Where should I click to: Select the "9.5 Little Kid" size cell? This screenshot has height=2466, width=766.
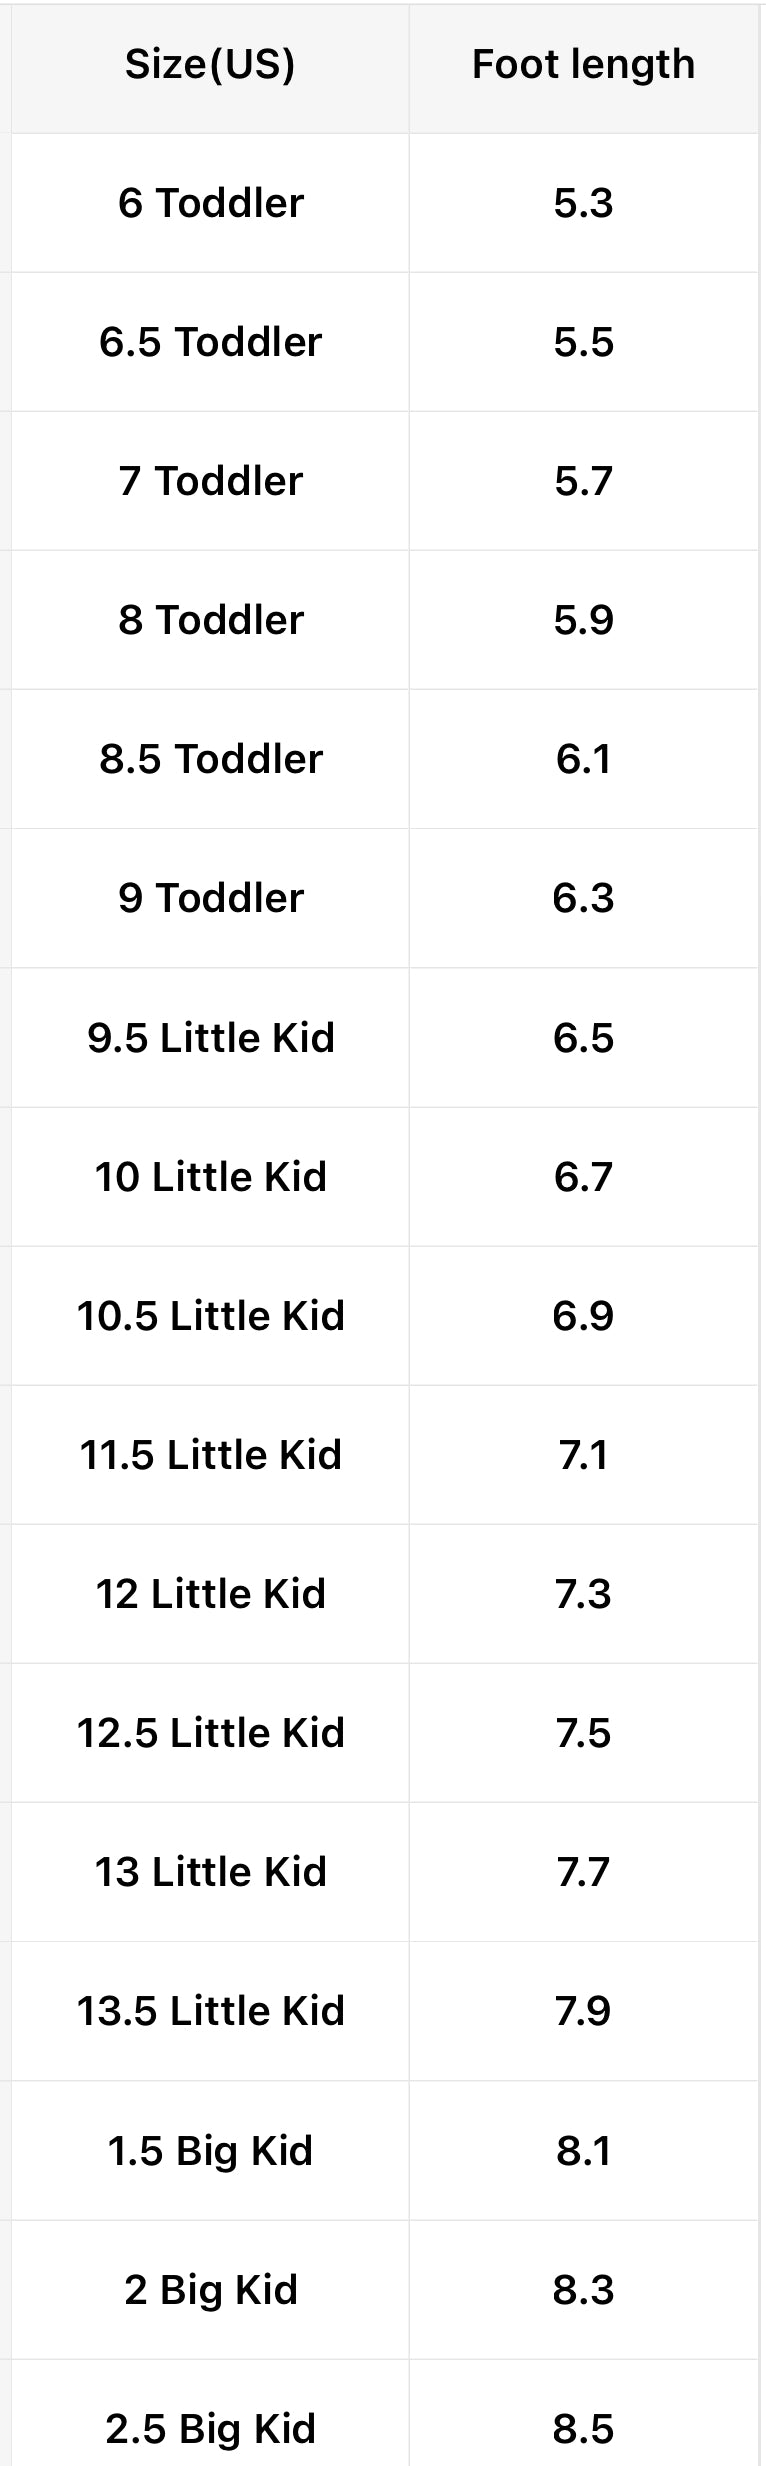coord(210,1038)
